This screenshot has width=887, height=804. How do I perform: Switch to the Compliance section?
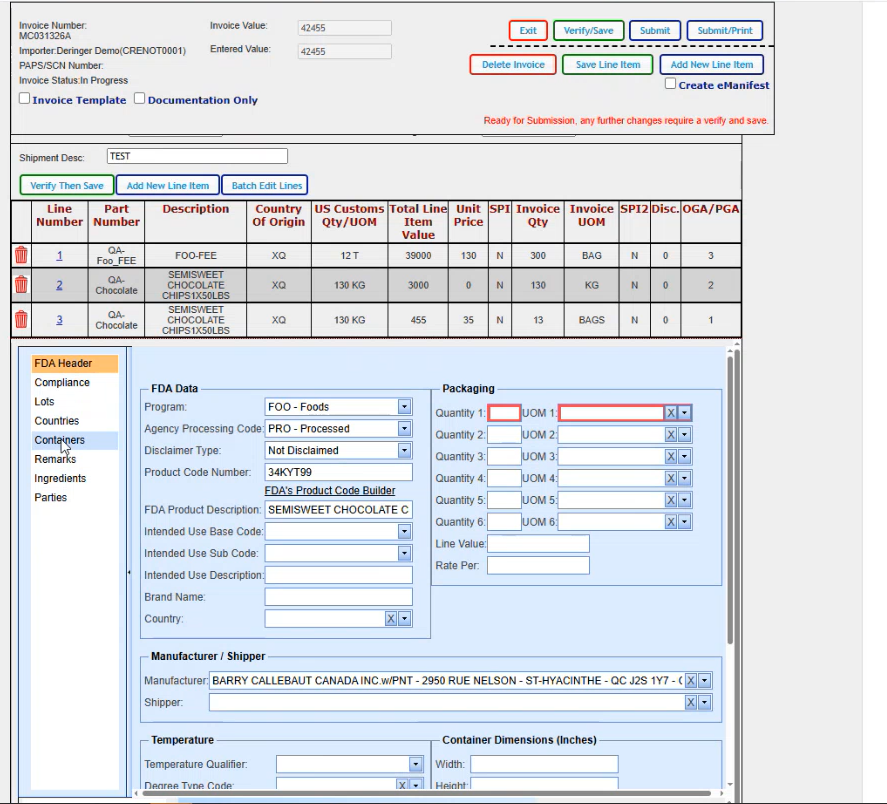(x=62, y=382)
